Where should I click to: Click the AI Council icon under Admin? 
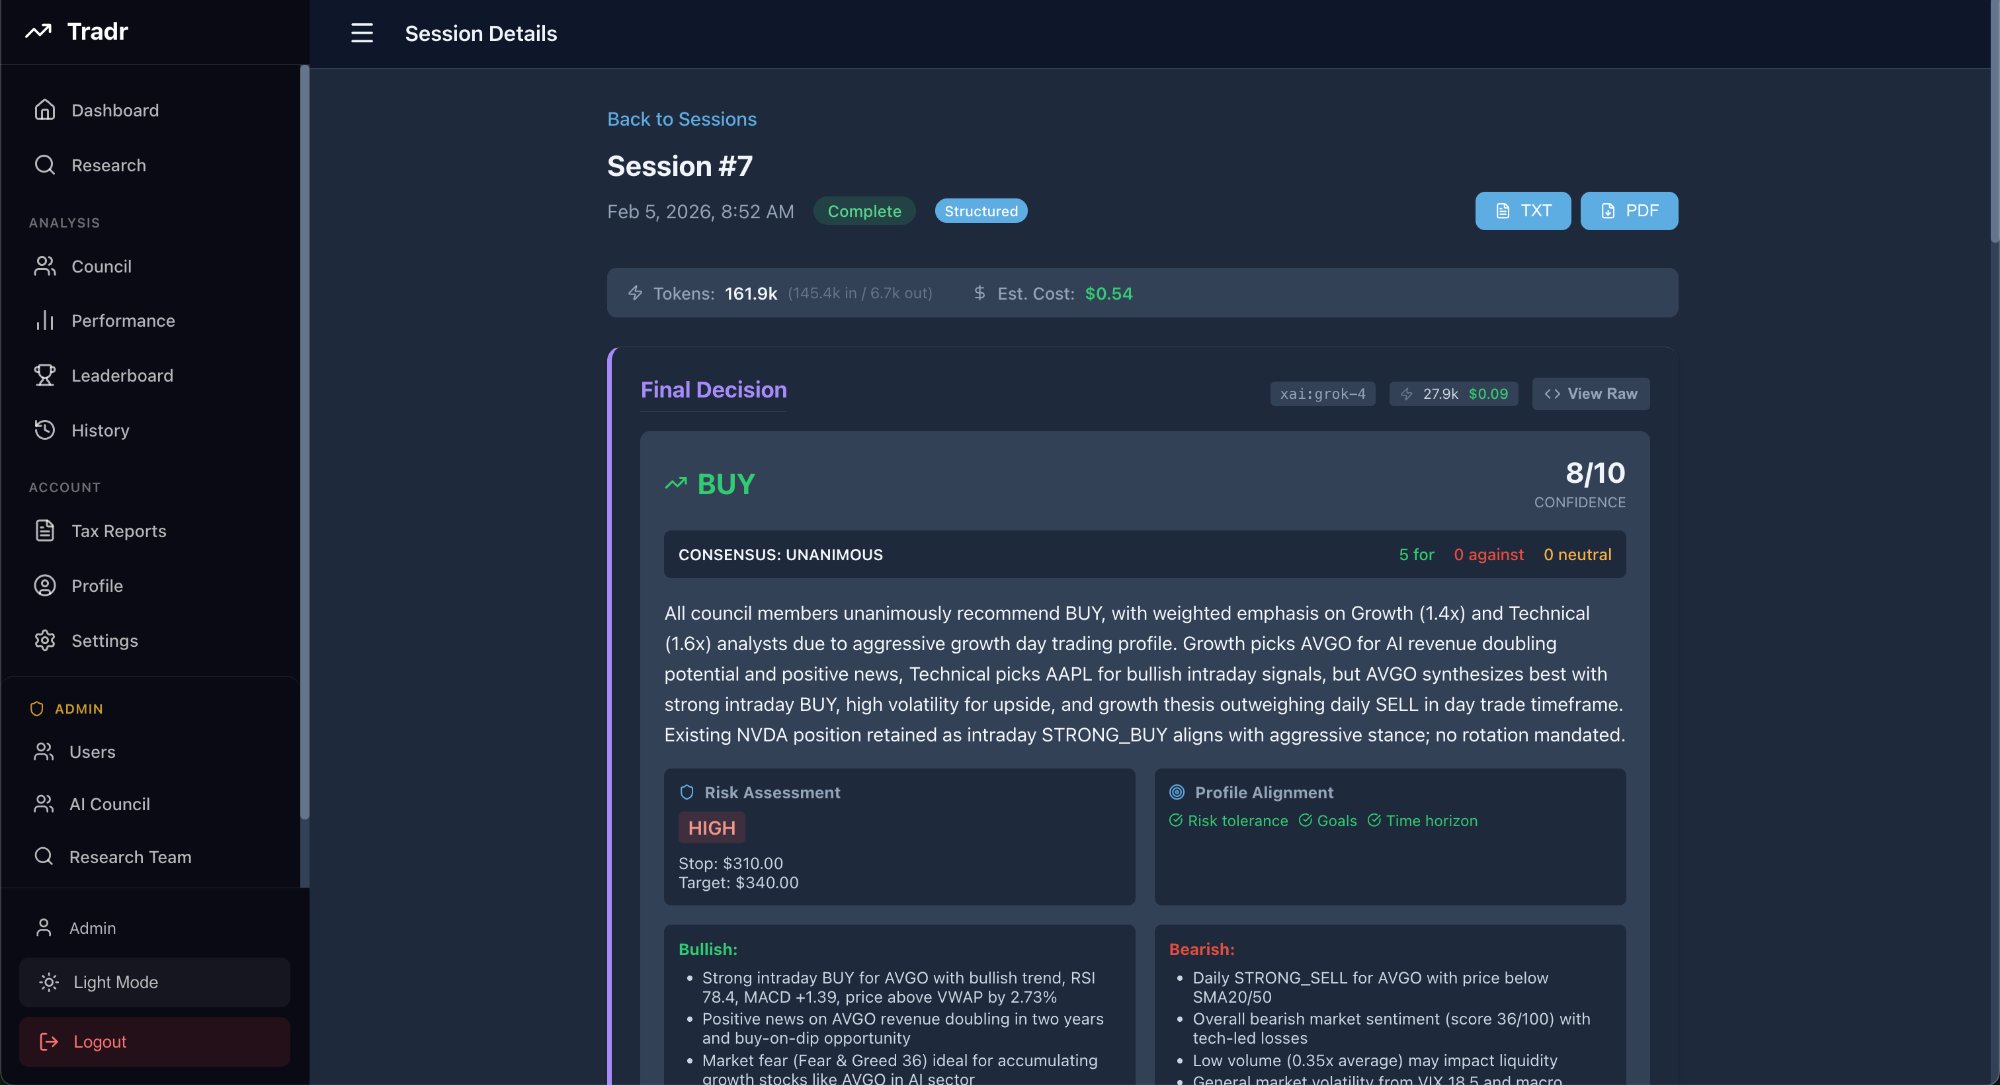pyautogui.click(x=45, y=803)
